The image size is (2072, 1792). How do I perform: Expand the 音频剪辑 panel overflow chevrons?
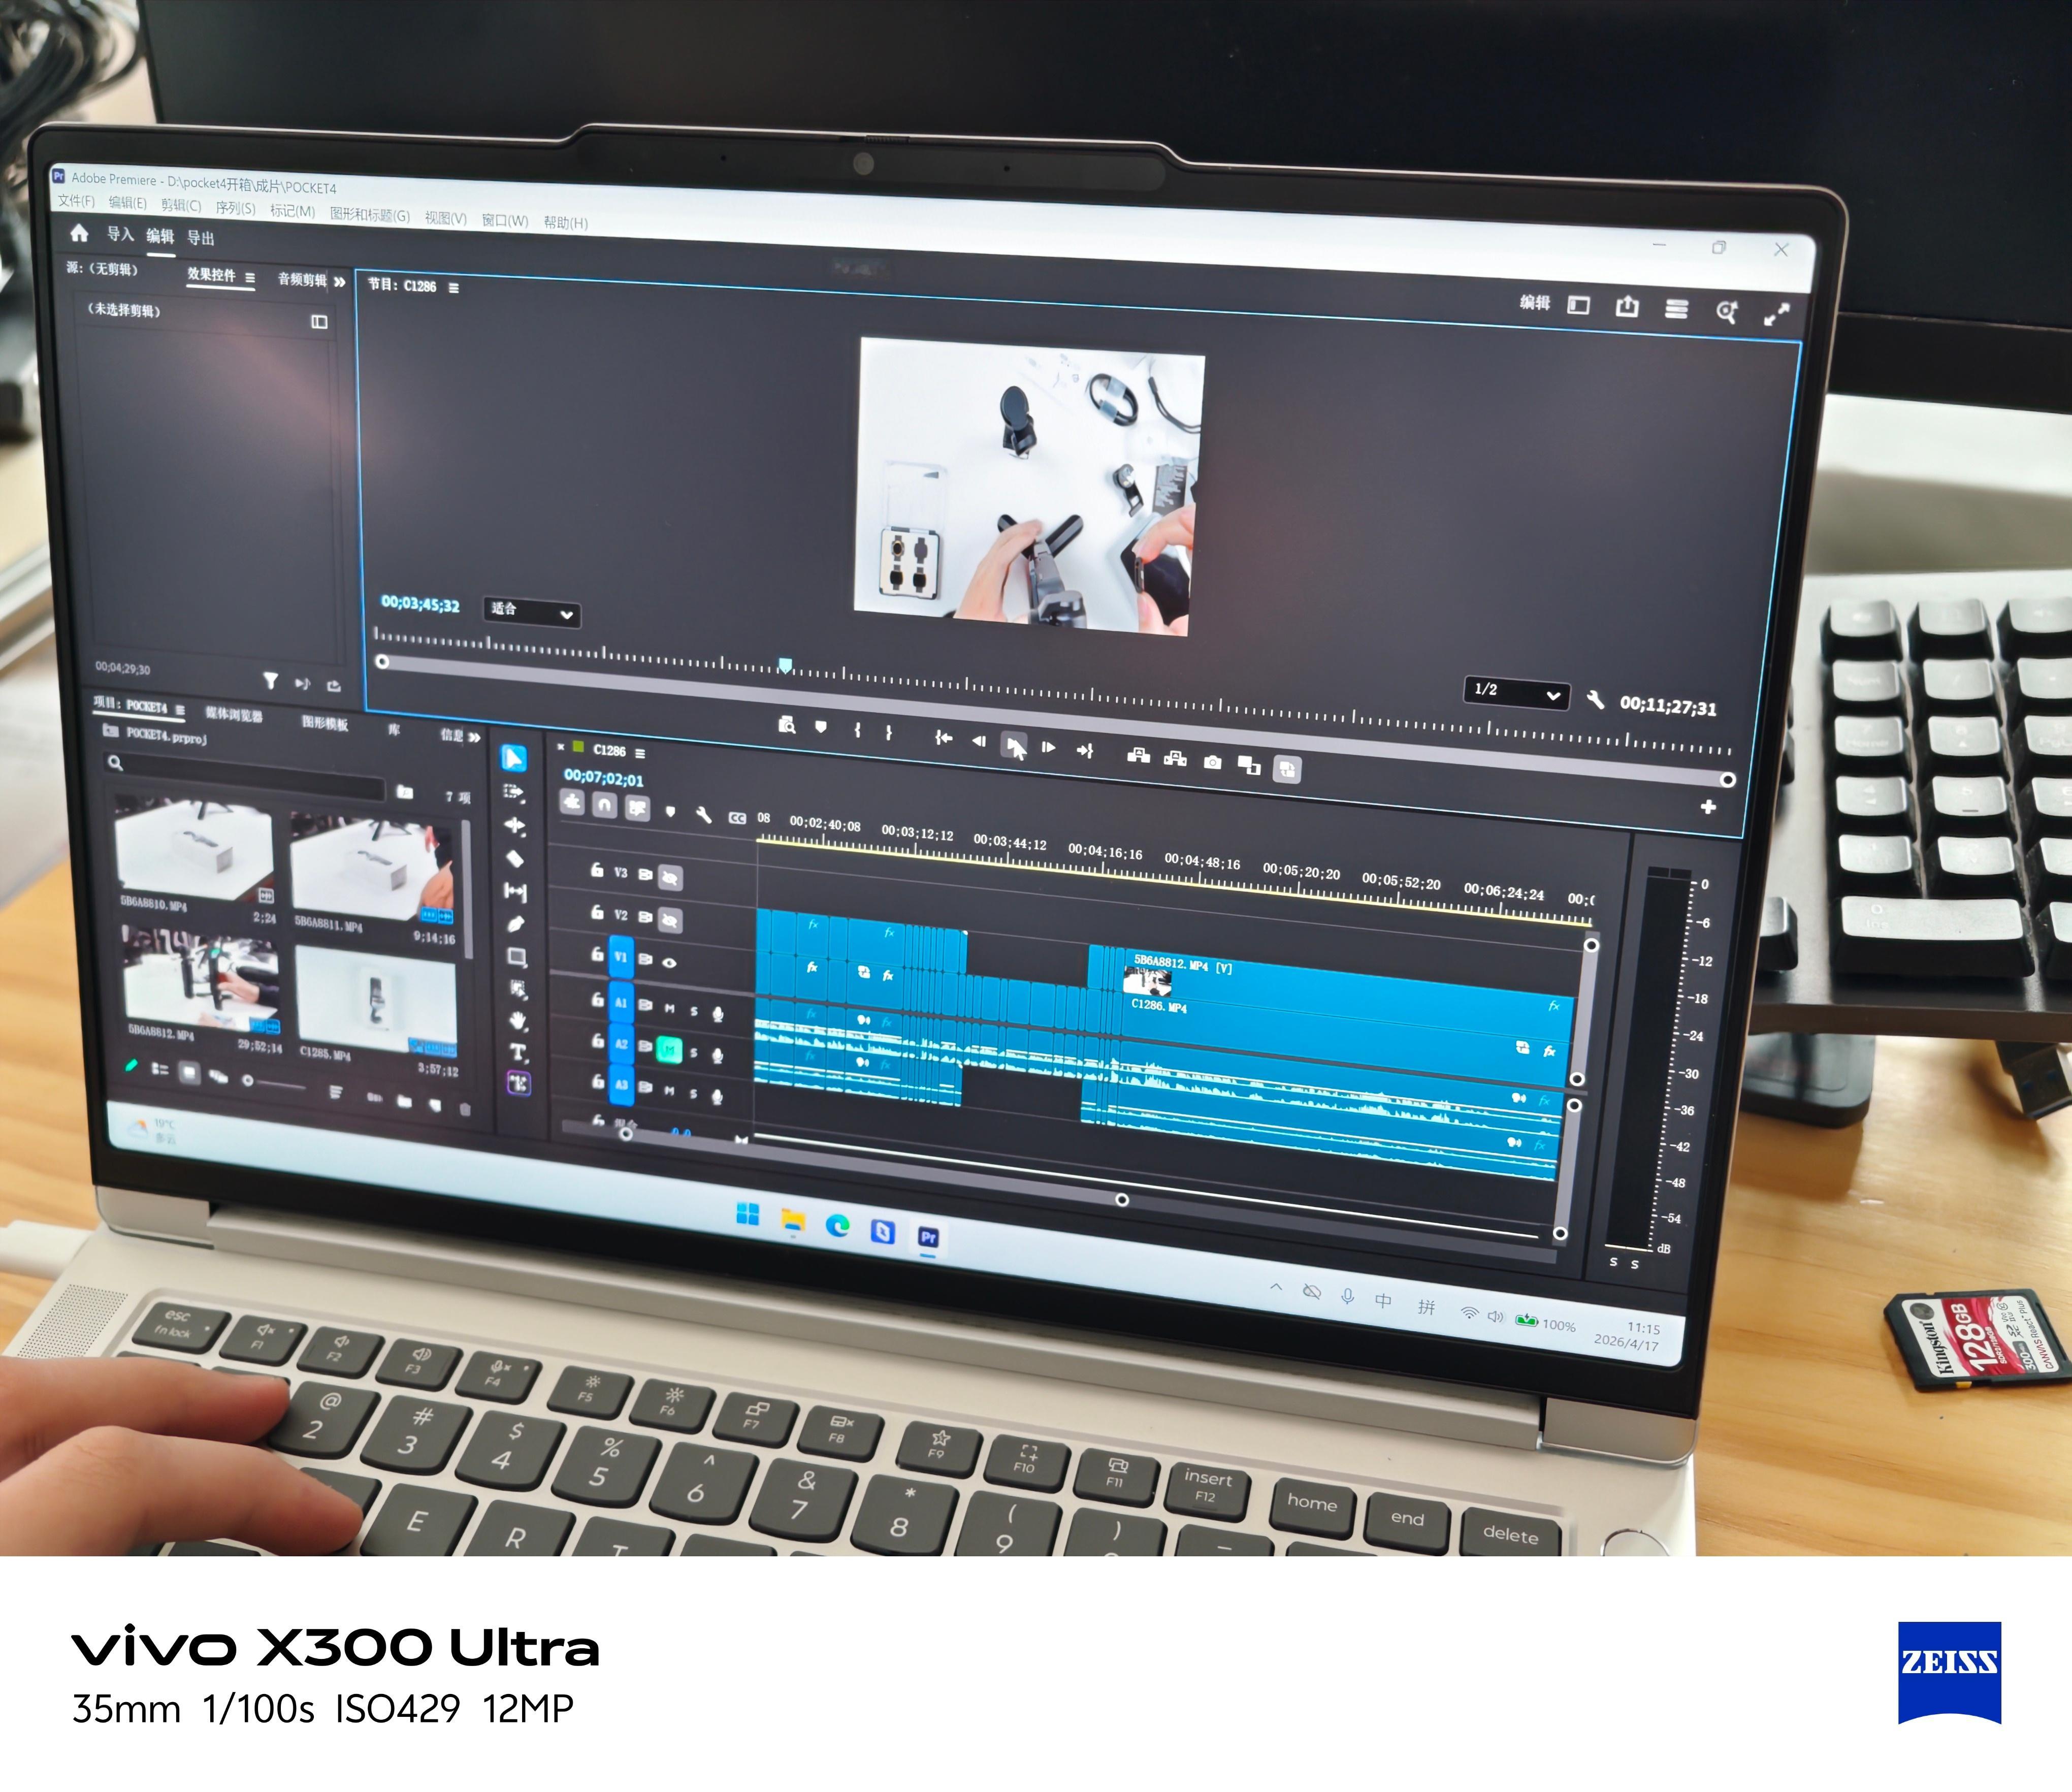coord(340,282)
